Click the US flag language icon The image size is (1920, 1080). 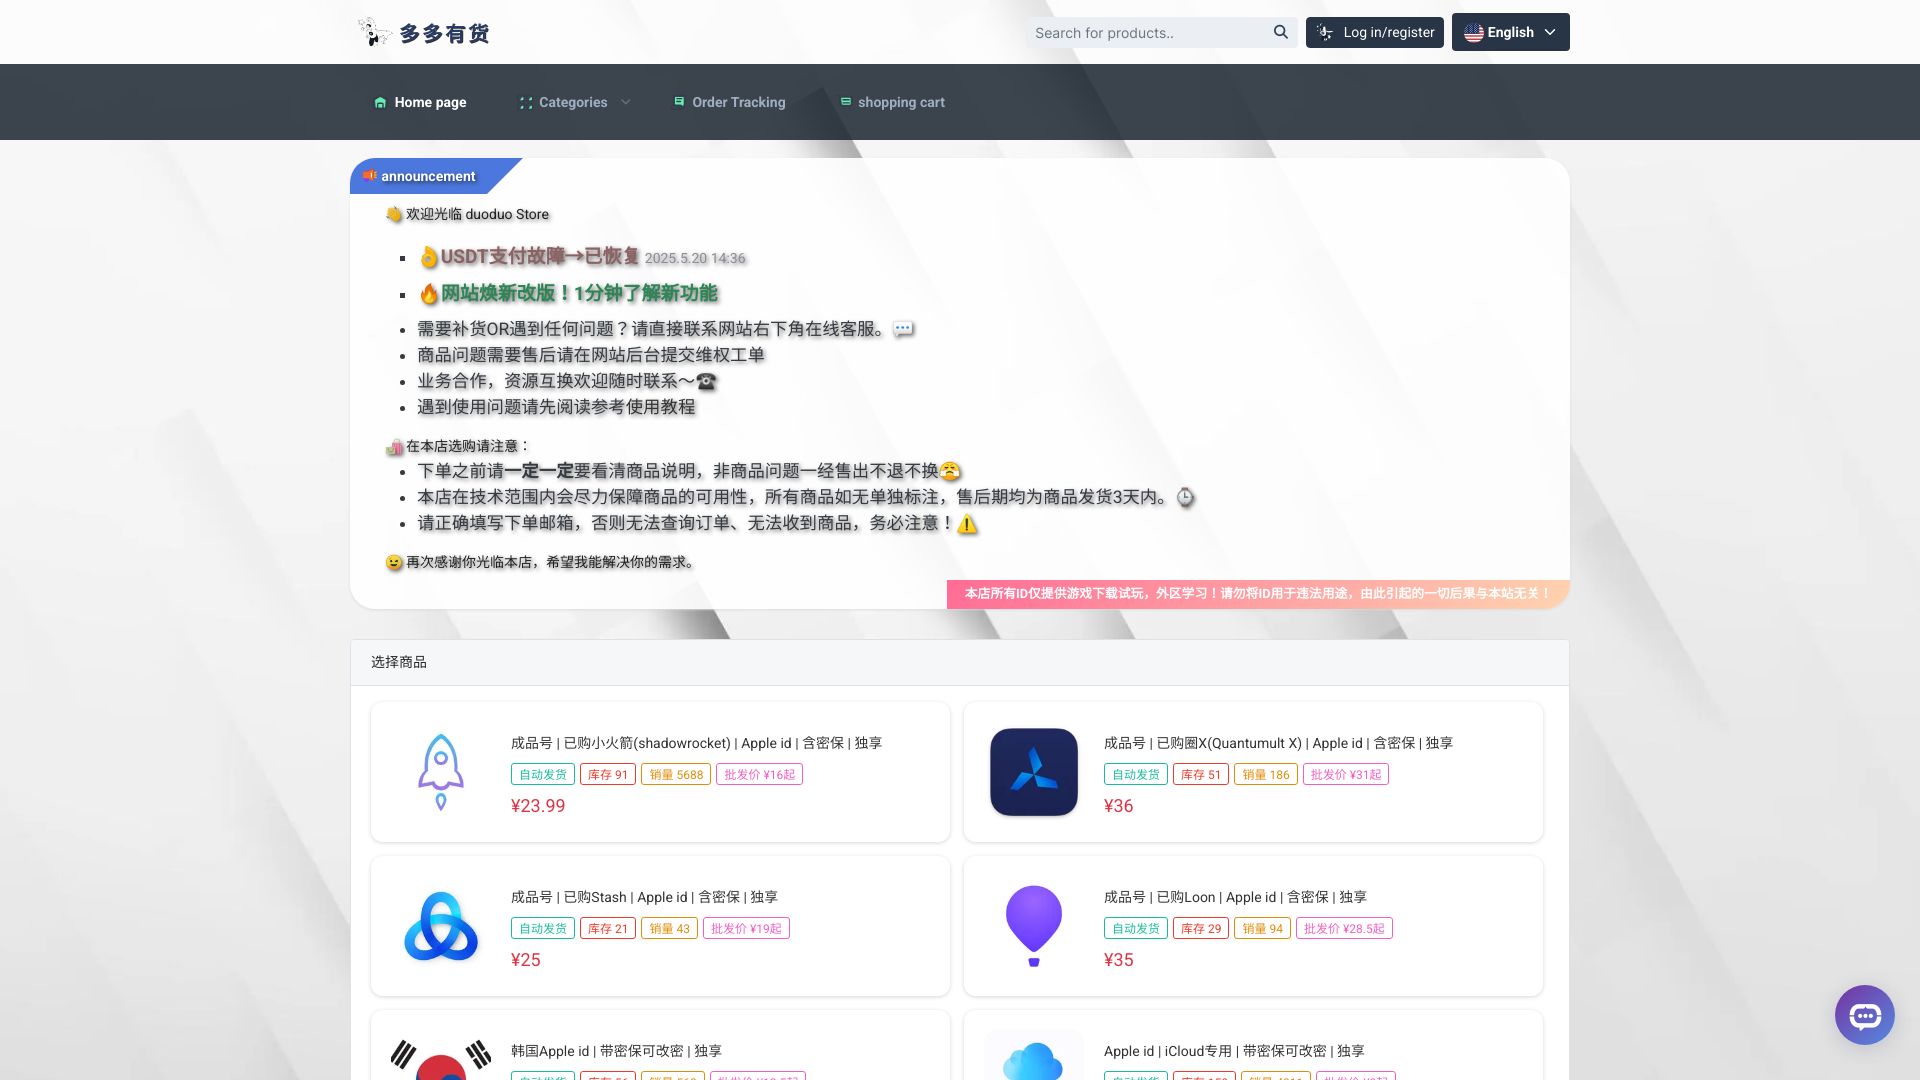pyautogui.click(x=1473, y=32)
